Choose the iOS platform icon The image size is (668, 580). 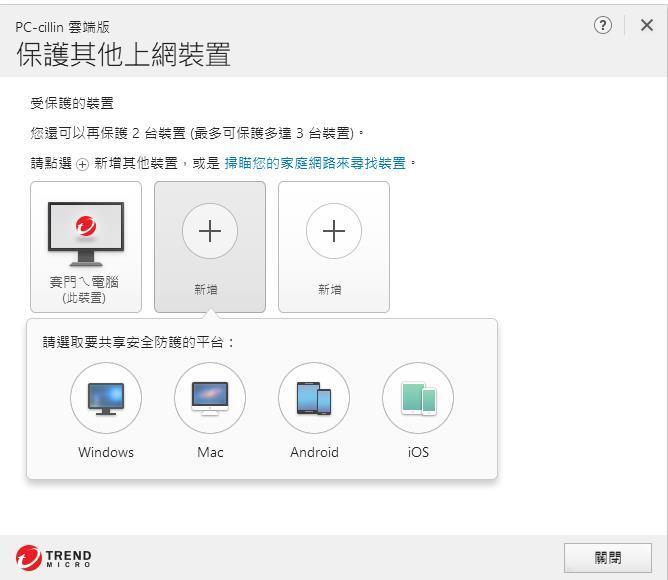(x=418, y=398)
